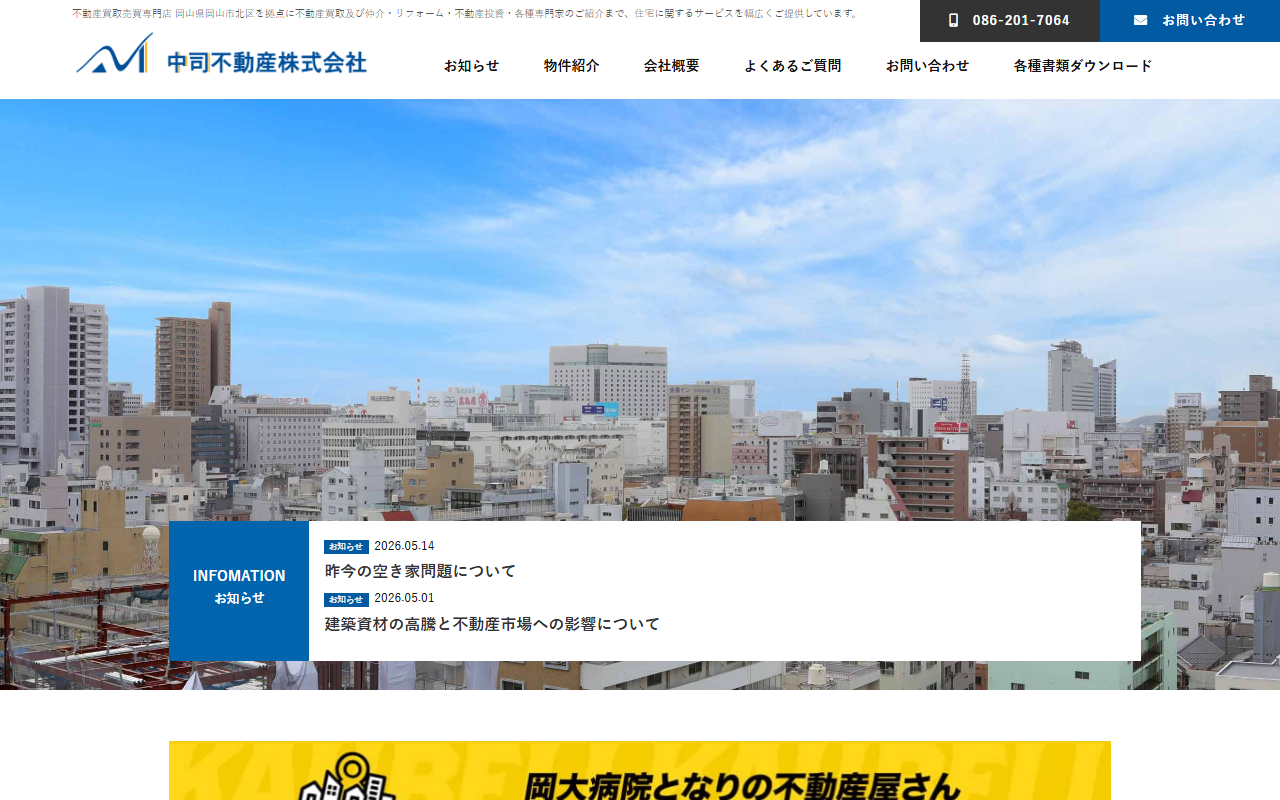
Task: Click the envelope icon in the contact button
Action: 1140,20
